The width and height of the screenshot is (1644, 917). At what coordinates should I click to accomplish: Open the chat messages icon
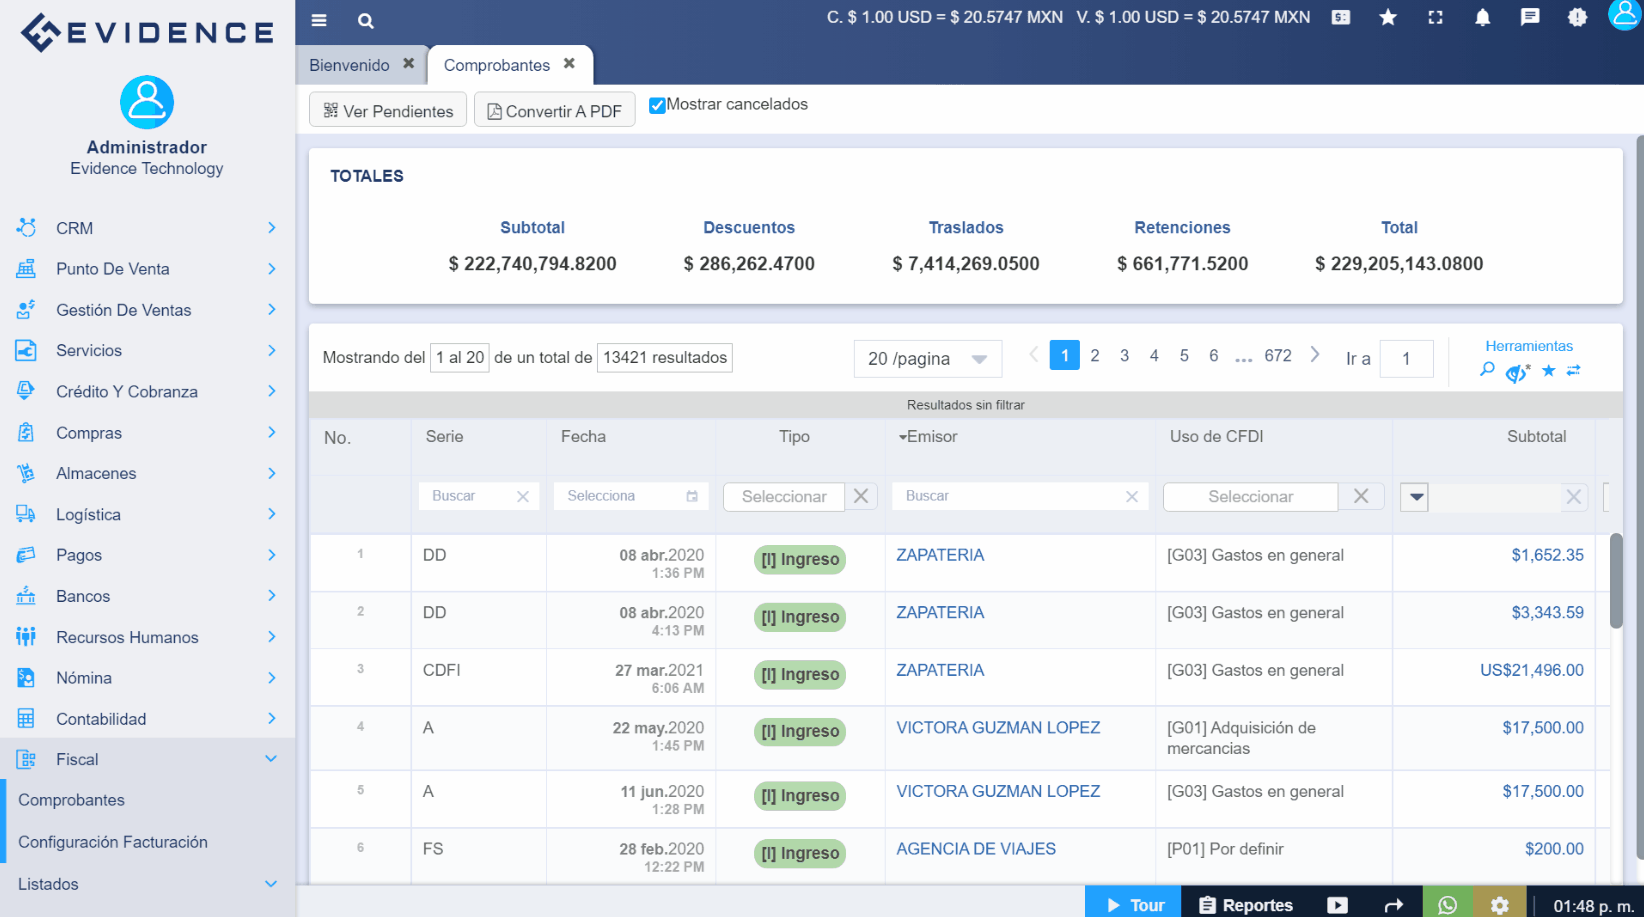[x=1530, y=17]
